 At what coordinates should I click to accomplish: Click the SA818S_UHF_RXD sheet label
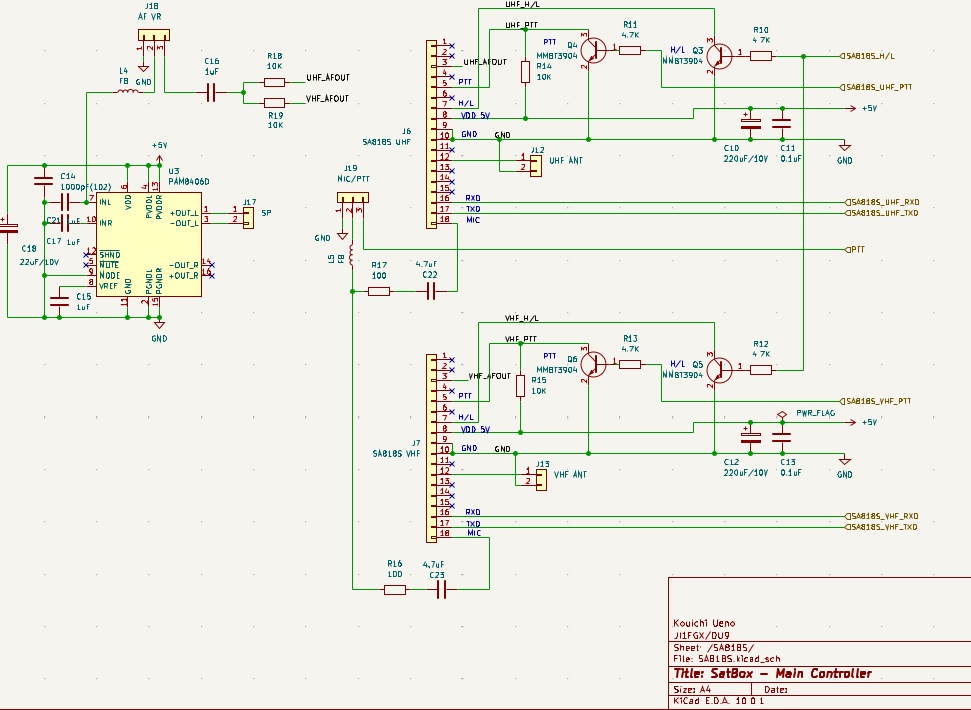(x=882, y=202)
